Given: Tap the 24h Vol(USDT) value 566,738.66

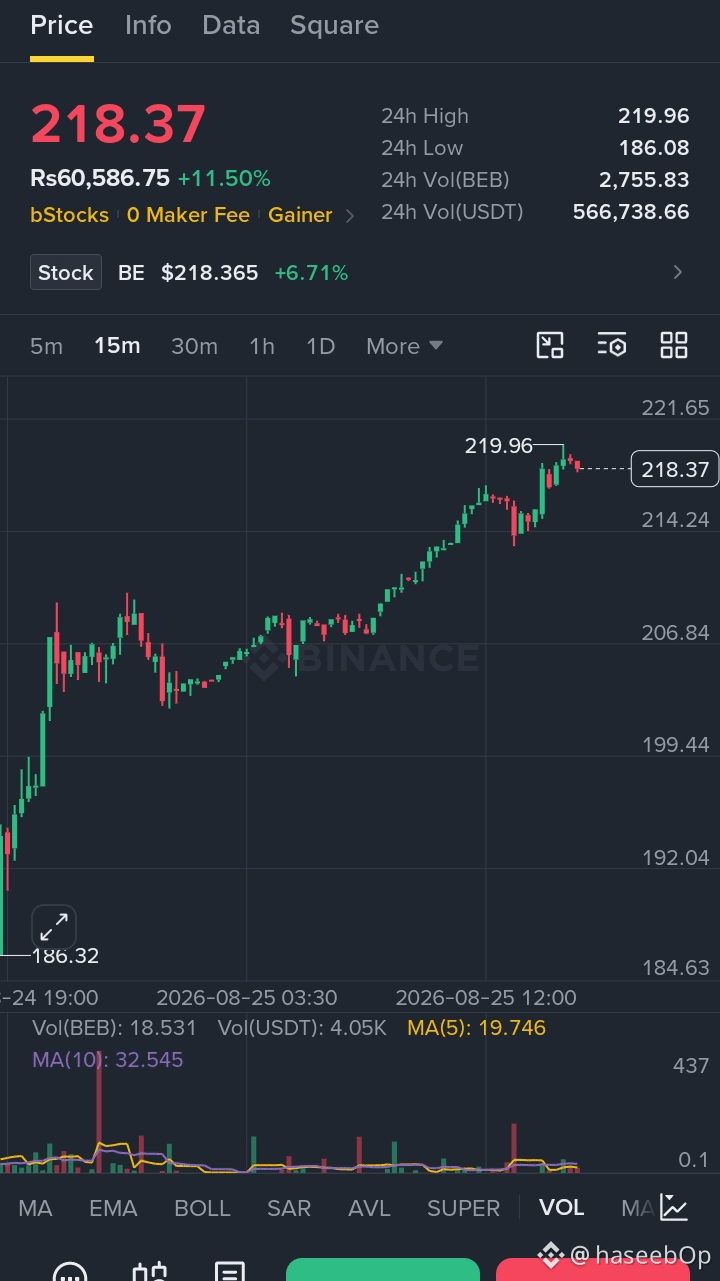Looking at the screenshot, I should click(x=631, y=212).
